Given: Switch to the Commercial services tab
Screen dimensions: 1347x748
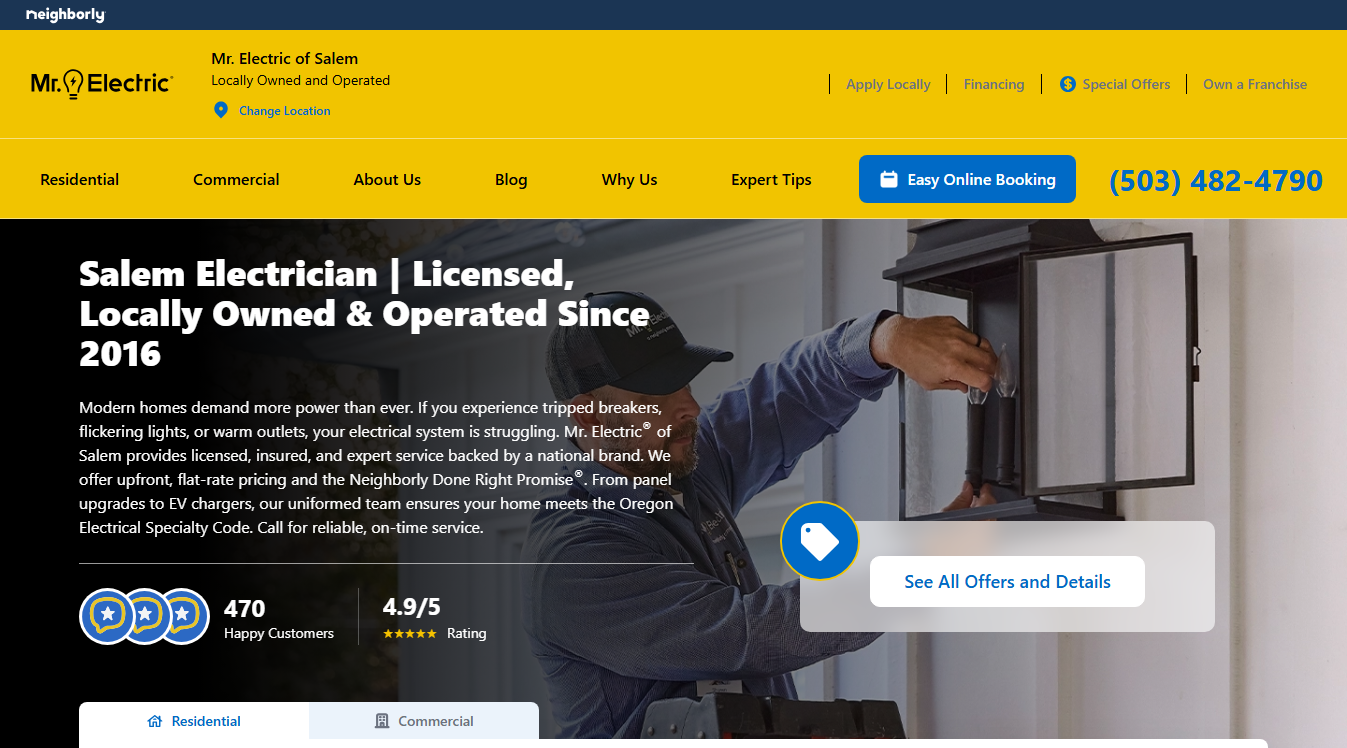Looking at the screenshot, I should (424, 721).
